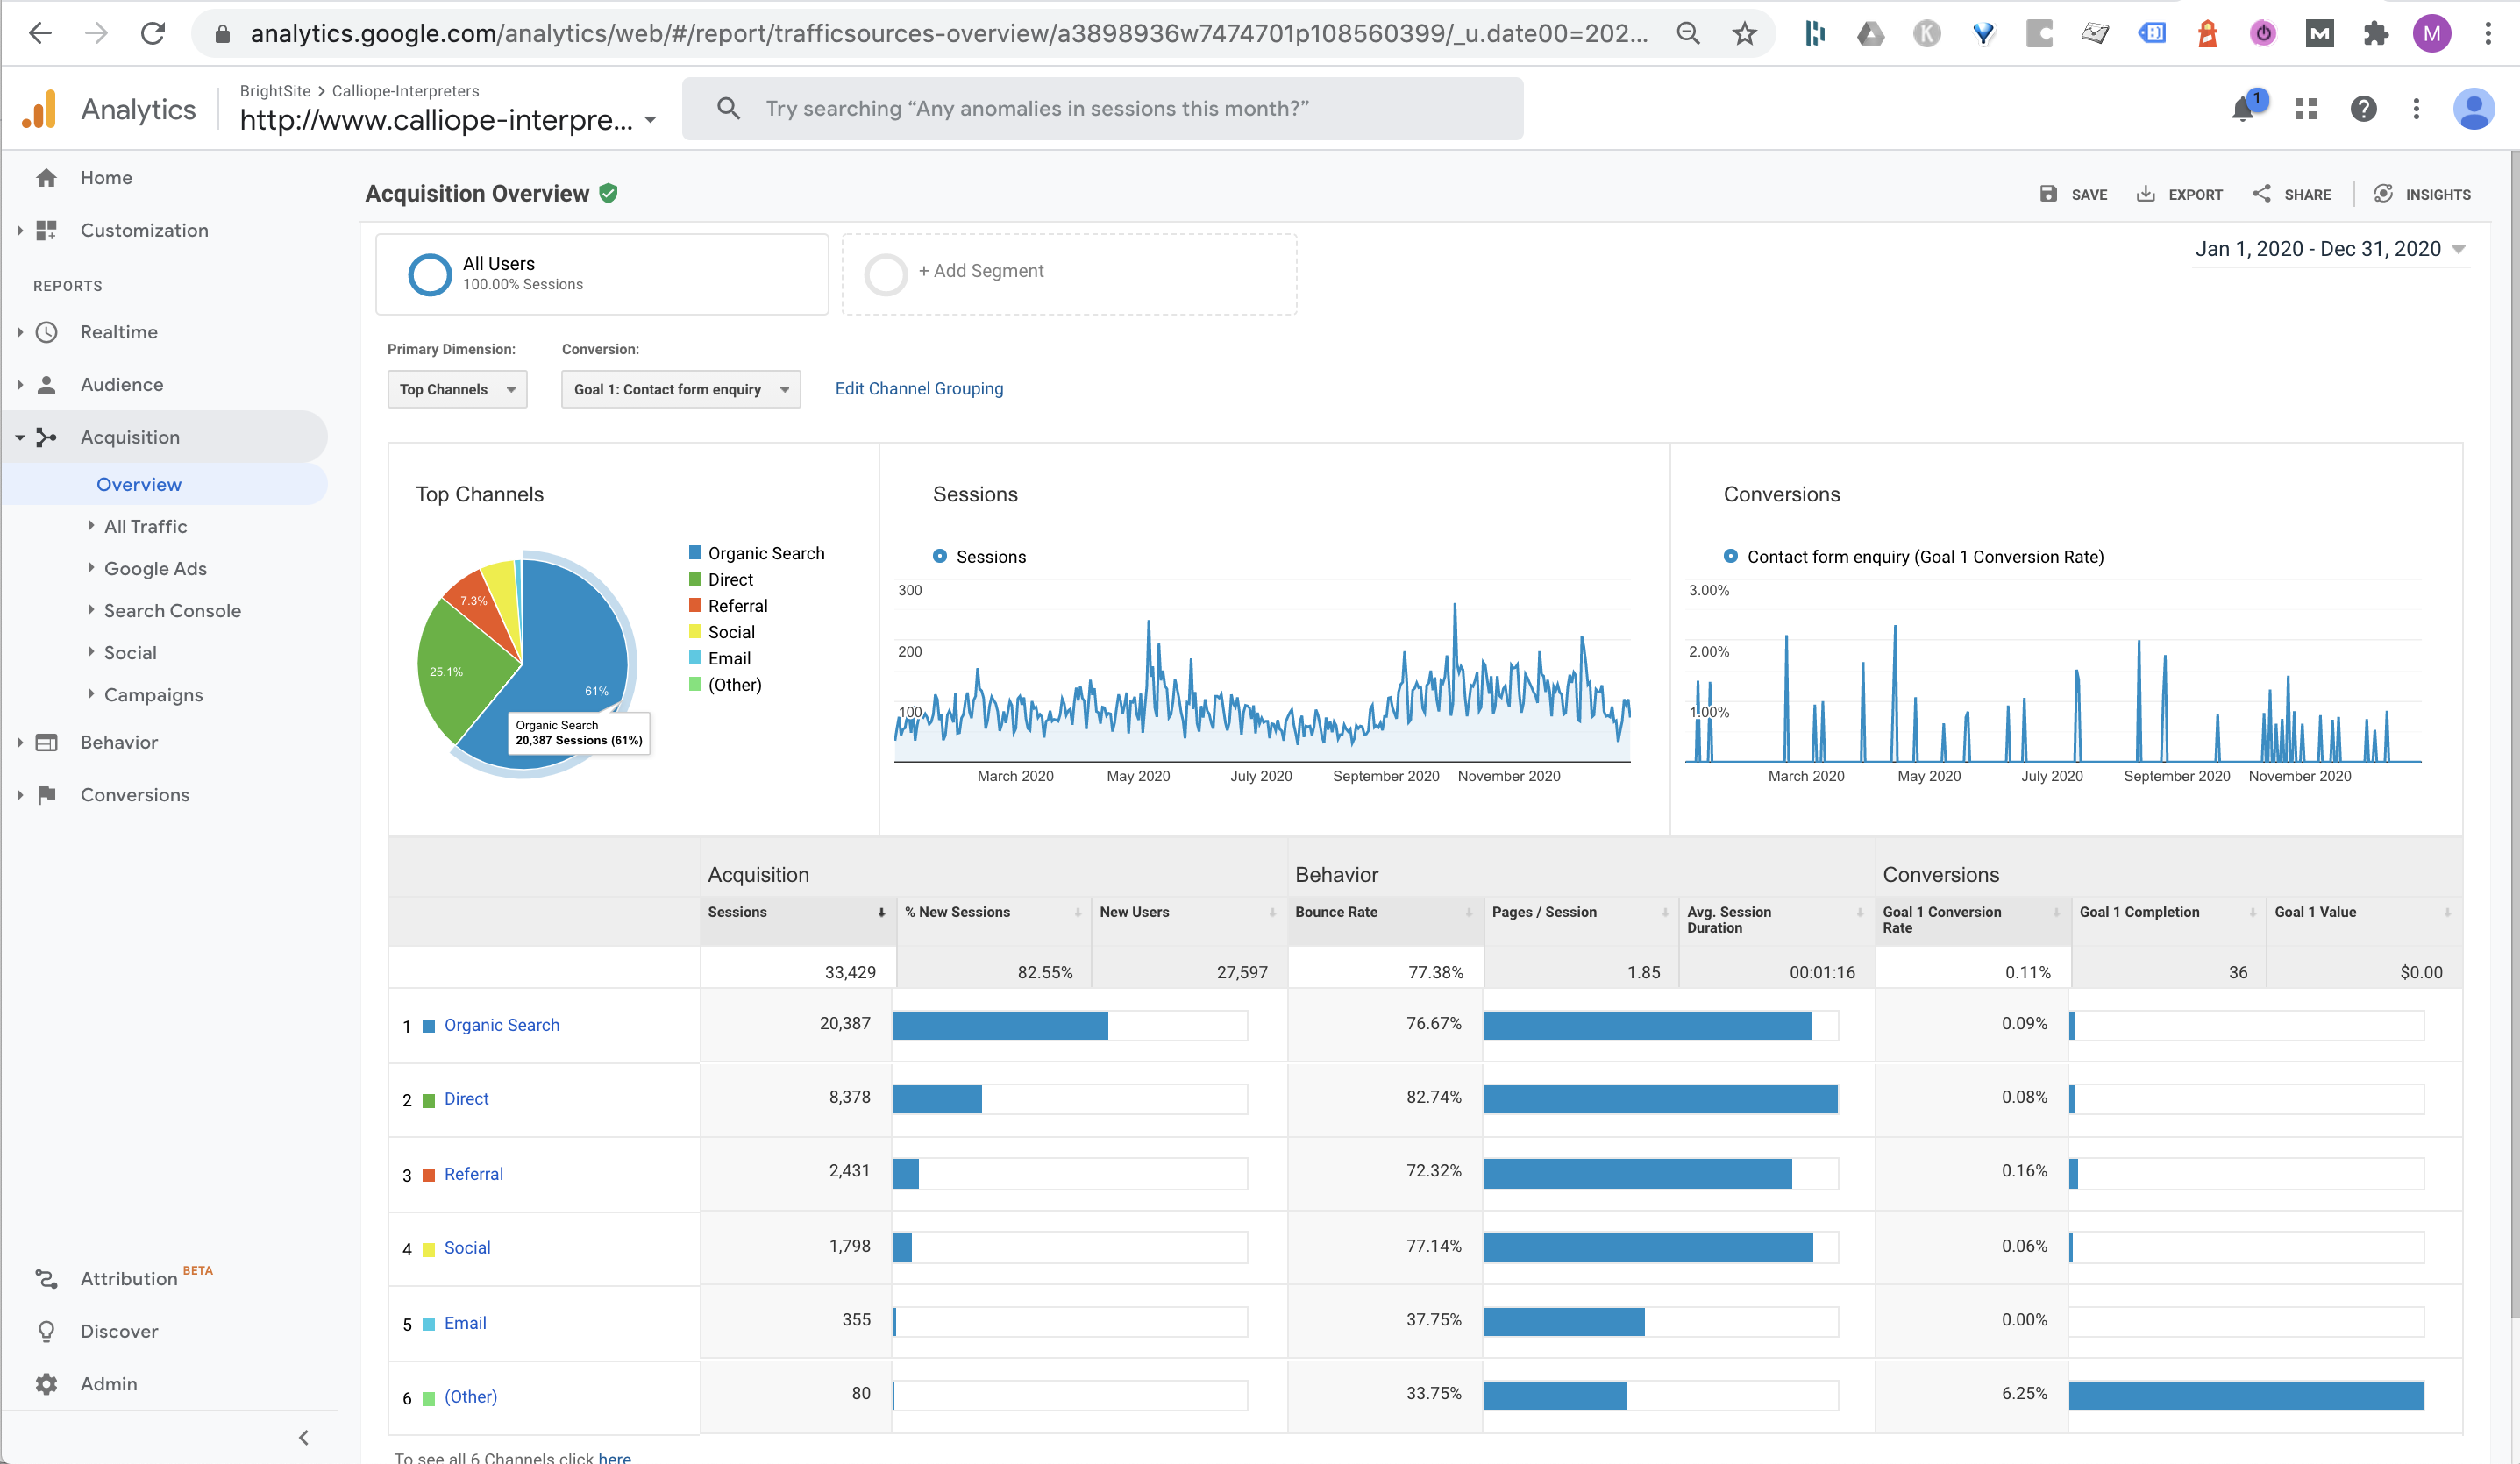Open the Google apps grid icon
This screenshot has height=1464, width=2520.
coord(2306,109)
